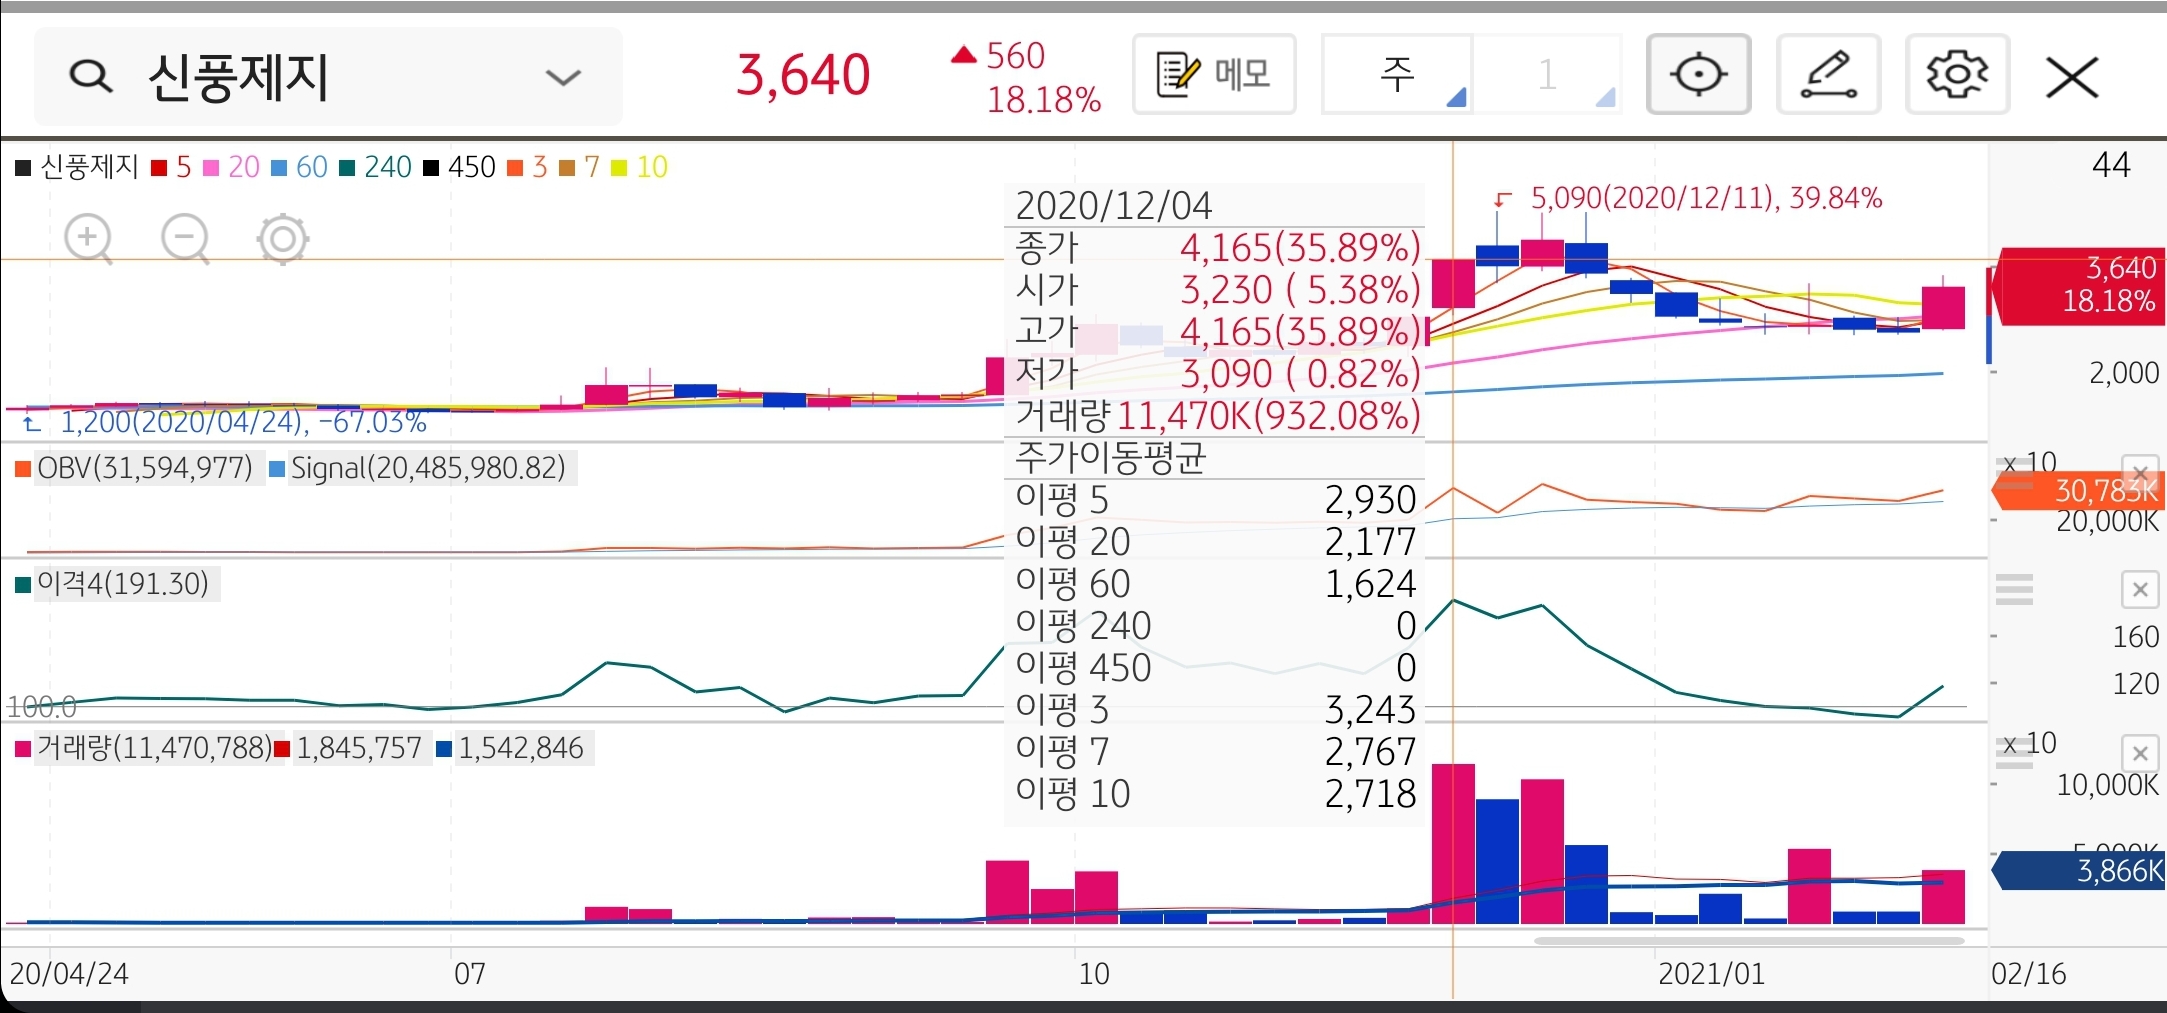
Task: Click the current price tag 3,640 18.18%
Action: [x=2077, y=285]
